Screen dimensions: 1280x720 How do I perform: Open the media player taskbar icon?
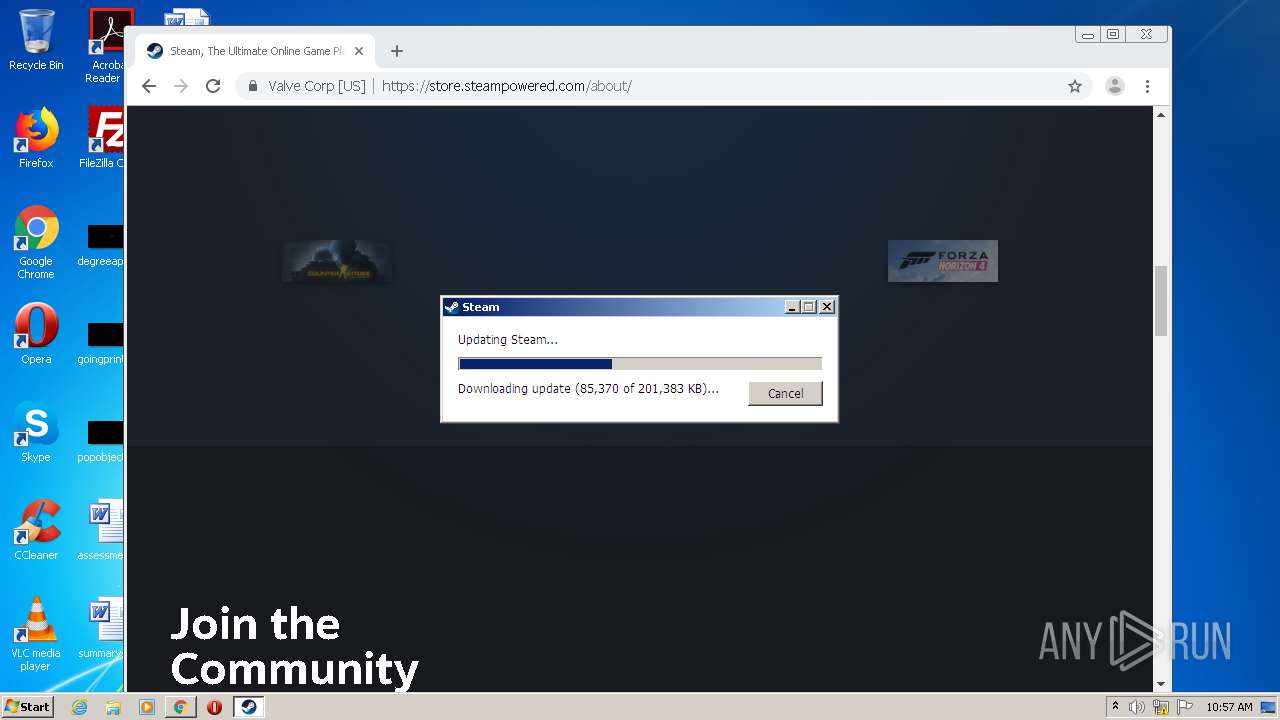pyautogui.click(x=147, y=707)
